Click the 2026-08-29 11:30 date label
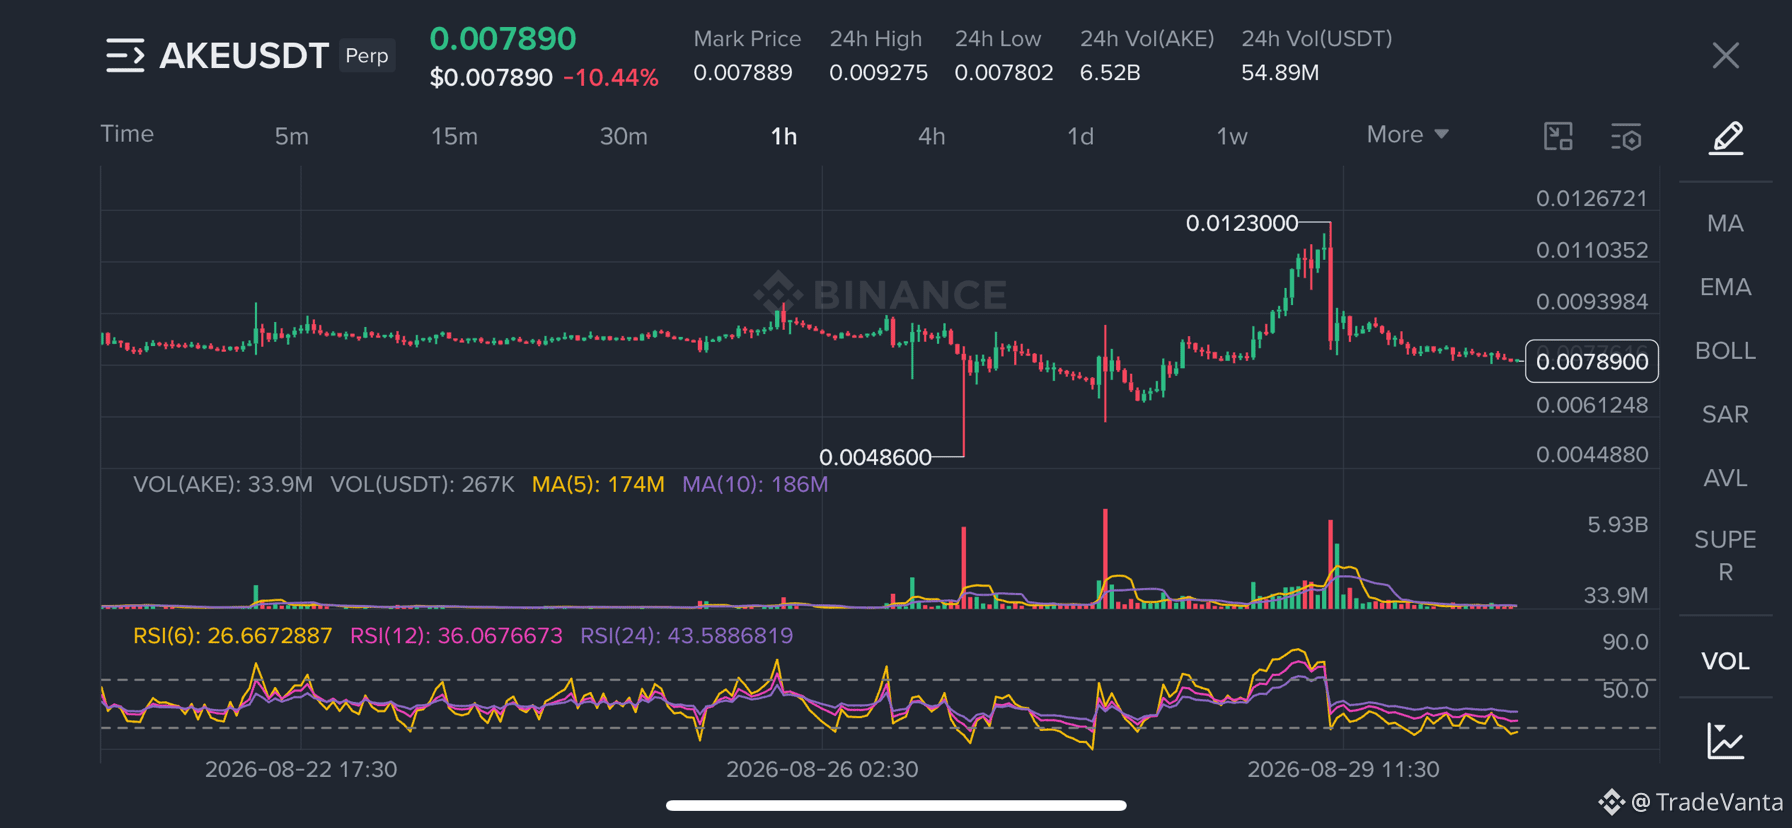The height and width of the screenshot is (828, 1792). tap(1343, 769)
